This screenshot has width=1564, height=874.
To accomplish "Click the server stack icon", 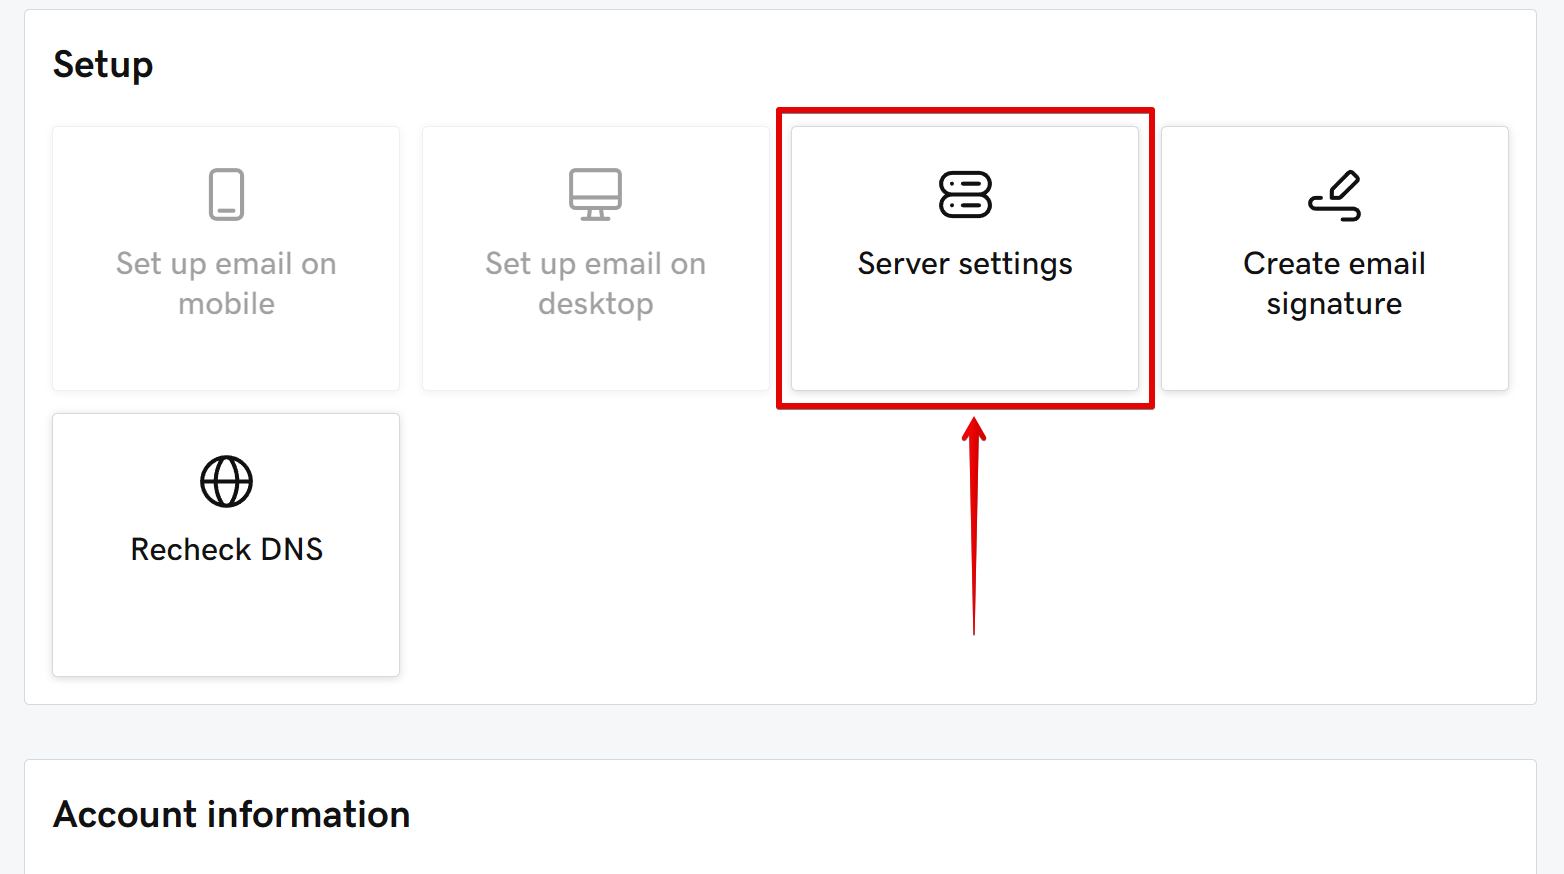I will [x=965, y=194].
